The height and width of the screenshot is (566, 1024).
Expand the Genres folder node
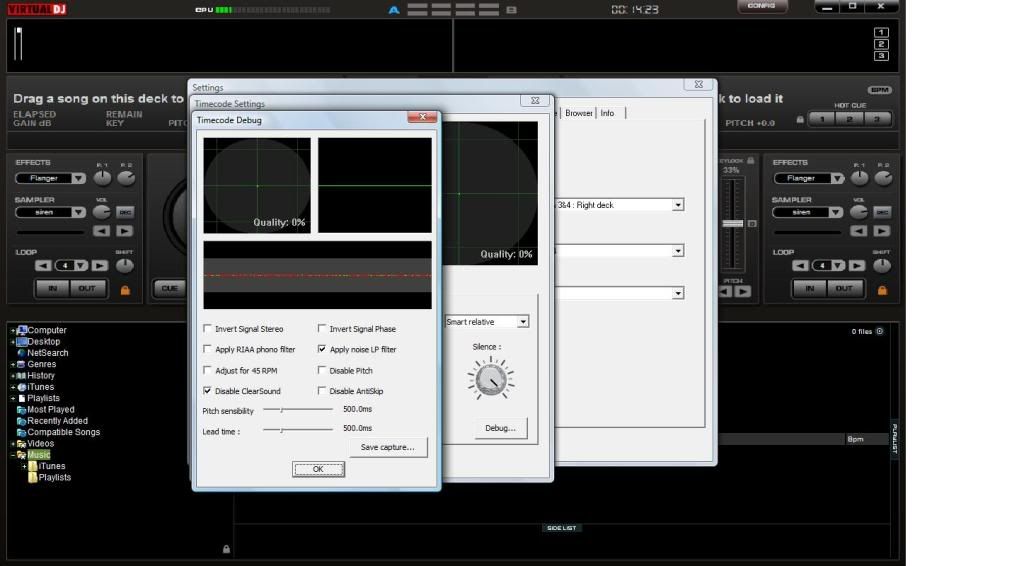point(12,364)
